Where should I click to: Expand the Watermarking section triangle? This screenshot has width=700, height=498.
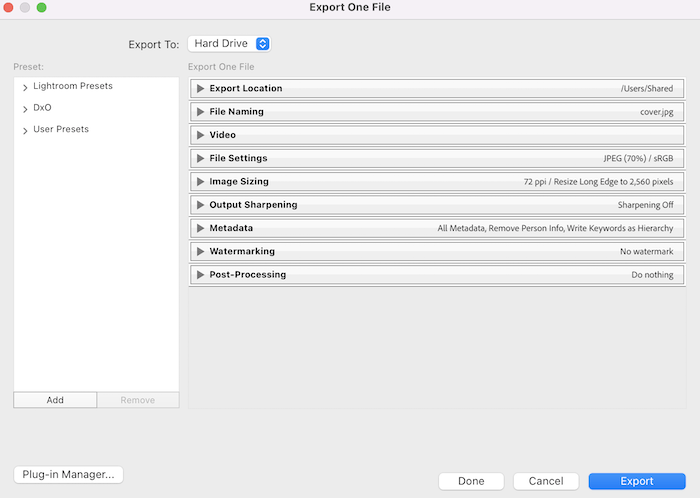200,251
